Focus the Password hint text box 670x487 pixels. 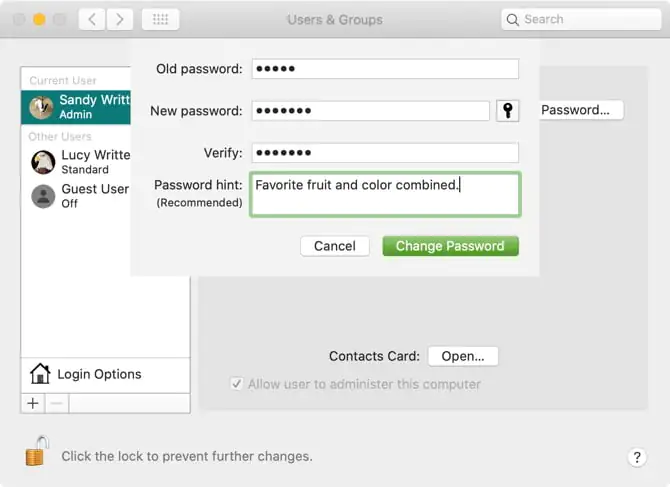pos(385,194)
